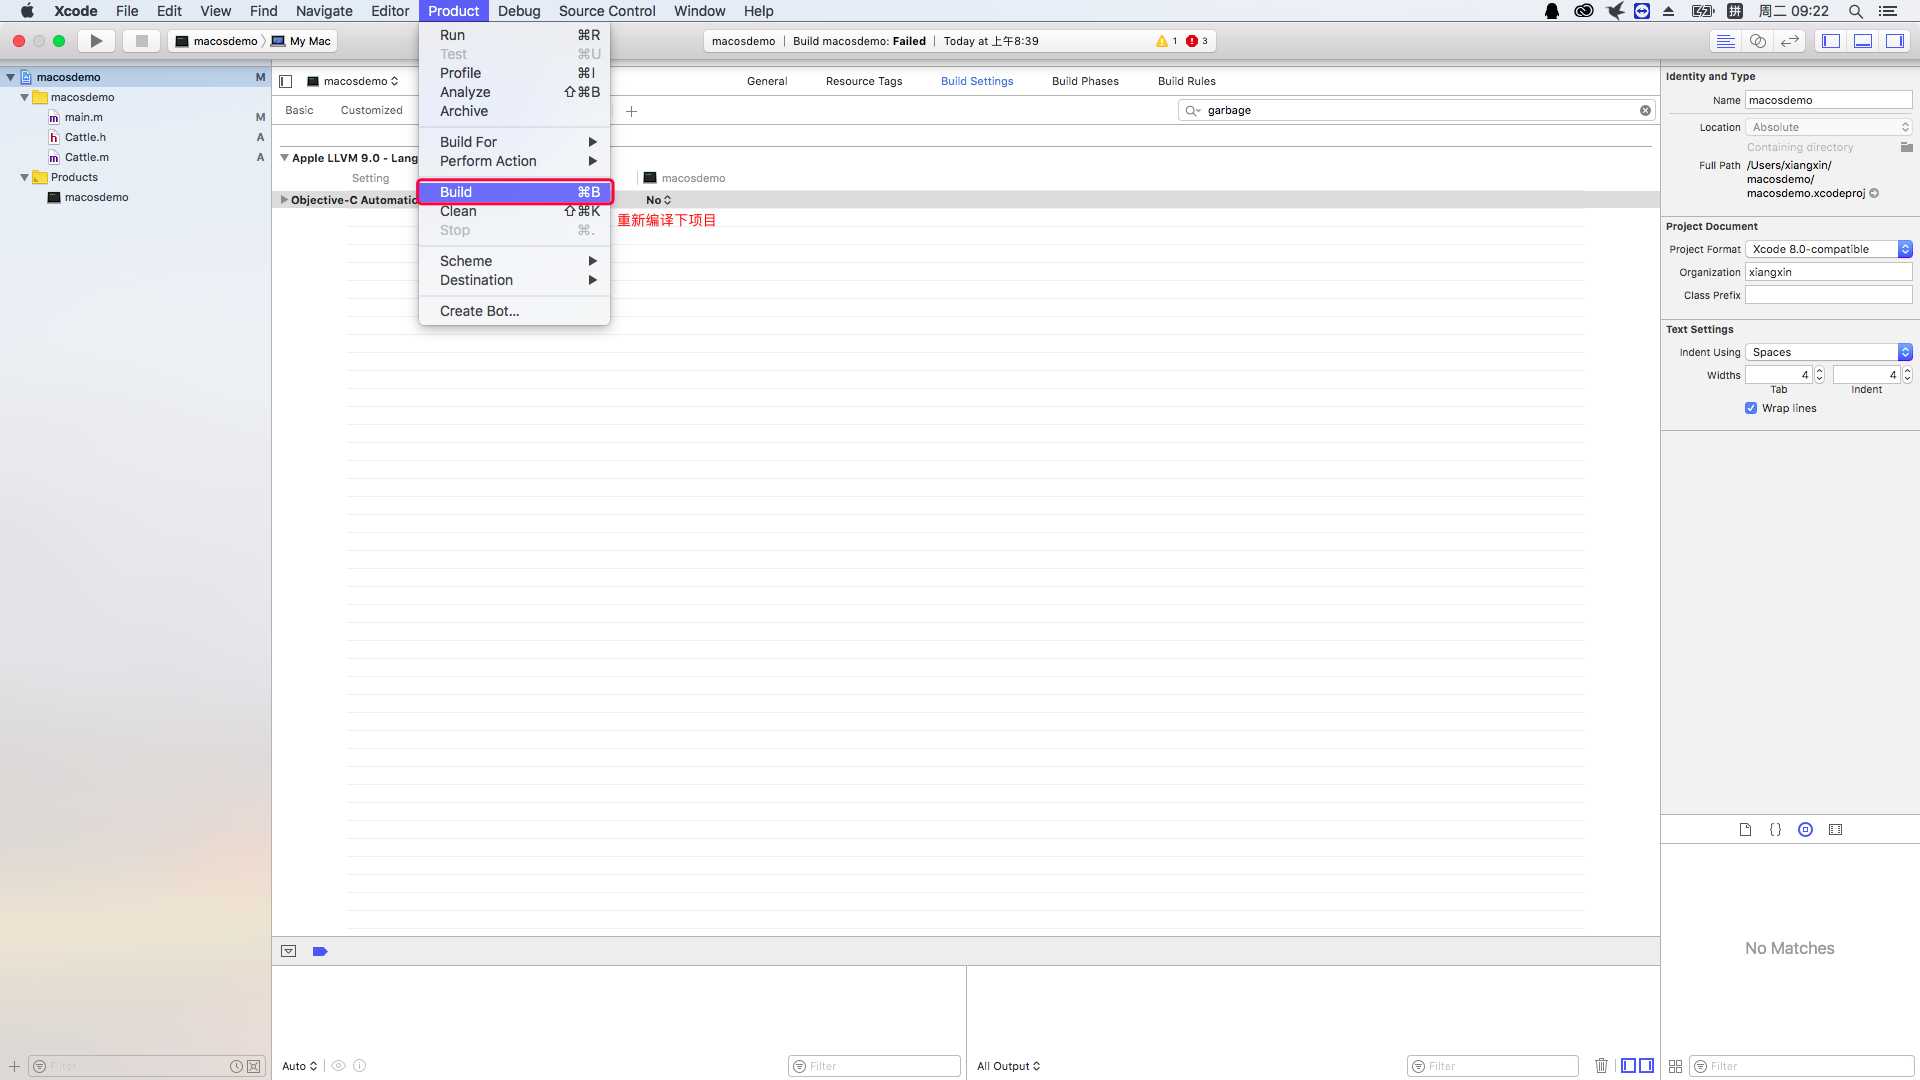Collapse macosdemo group folder
1920x1080 pixels.
[24, 97]
